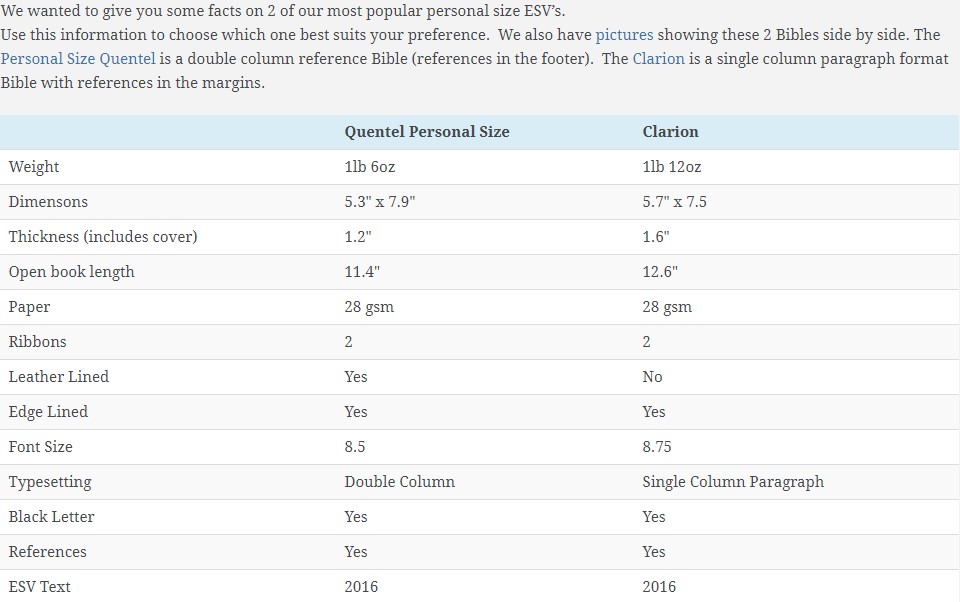
Task: Select the "No" cell in Leather Lined row
Action: coord(652,377)
